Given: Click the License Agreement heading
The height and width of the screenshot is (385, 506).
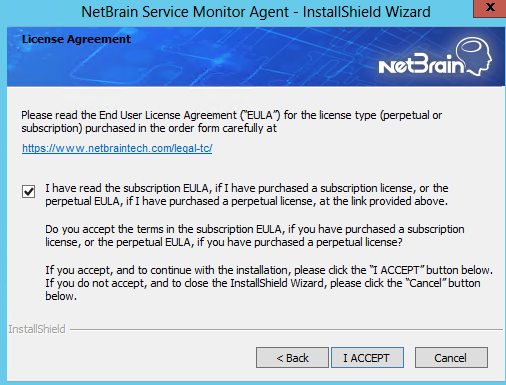Looking at the screenshot, I should [76, 39].
